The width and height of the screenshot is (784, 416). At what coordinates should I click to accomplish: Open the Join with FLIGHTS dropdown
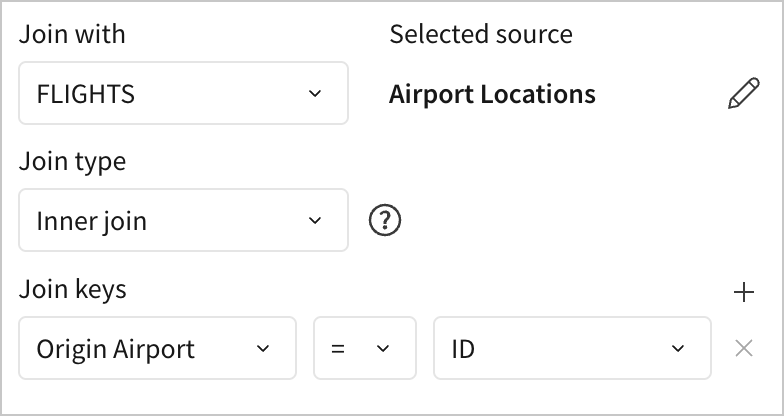(x=183, y=94)
